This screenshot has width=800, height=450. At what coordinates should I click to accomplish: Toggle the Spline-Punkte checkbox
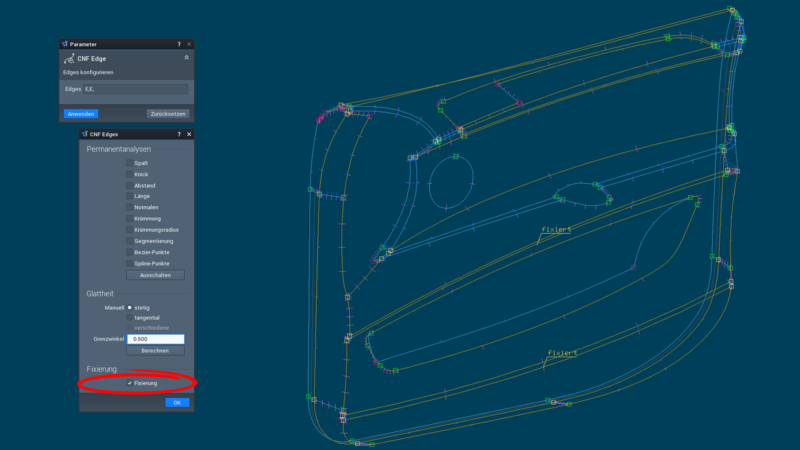tap(129, 263)
